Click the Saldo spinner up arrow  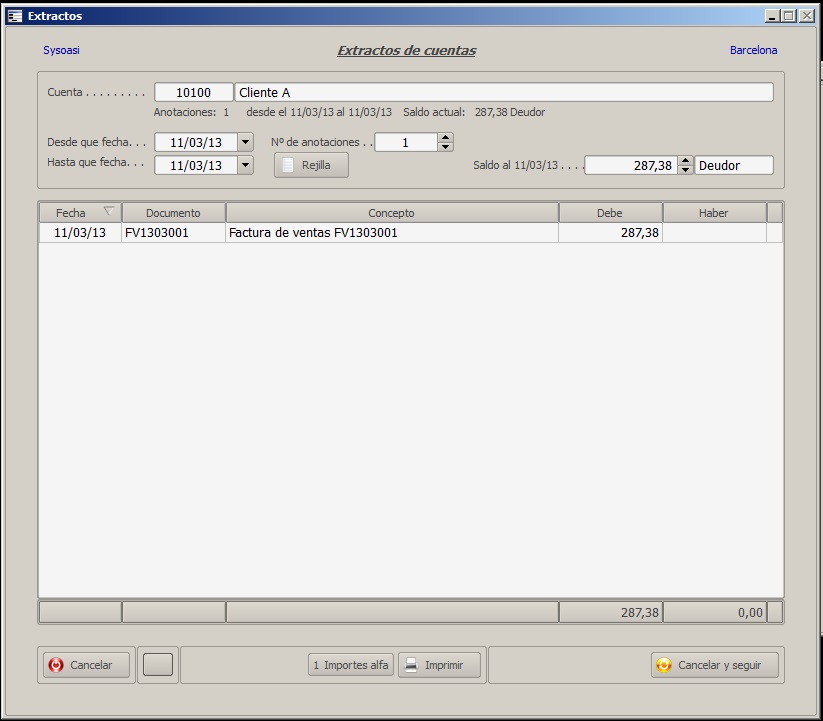click(685, 161)
